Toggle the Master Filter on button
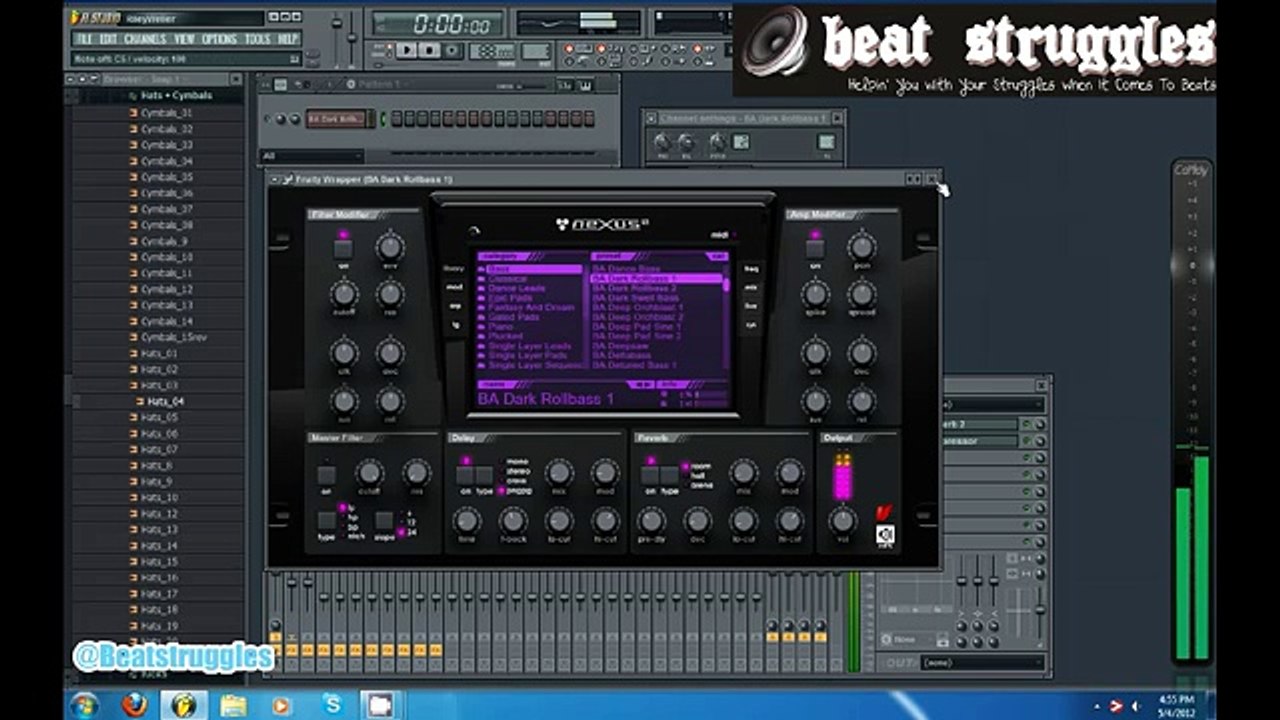The width and height of the screenshot is (1280, 720). click(326, 475)
